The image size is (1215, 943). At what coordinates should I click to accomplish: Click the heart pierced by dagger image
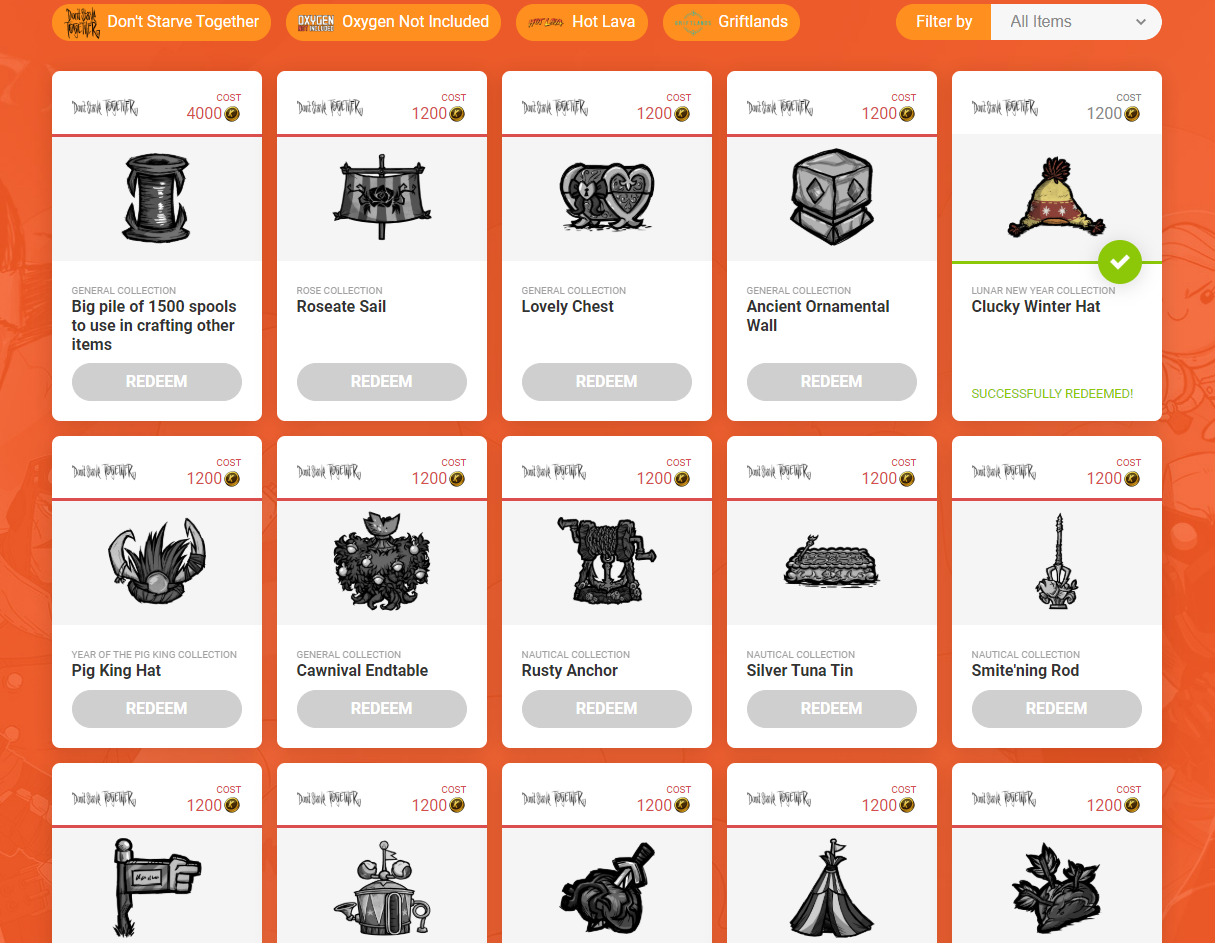[607, 888]
